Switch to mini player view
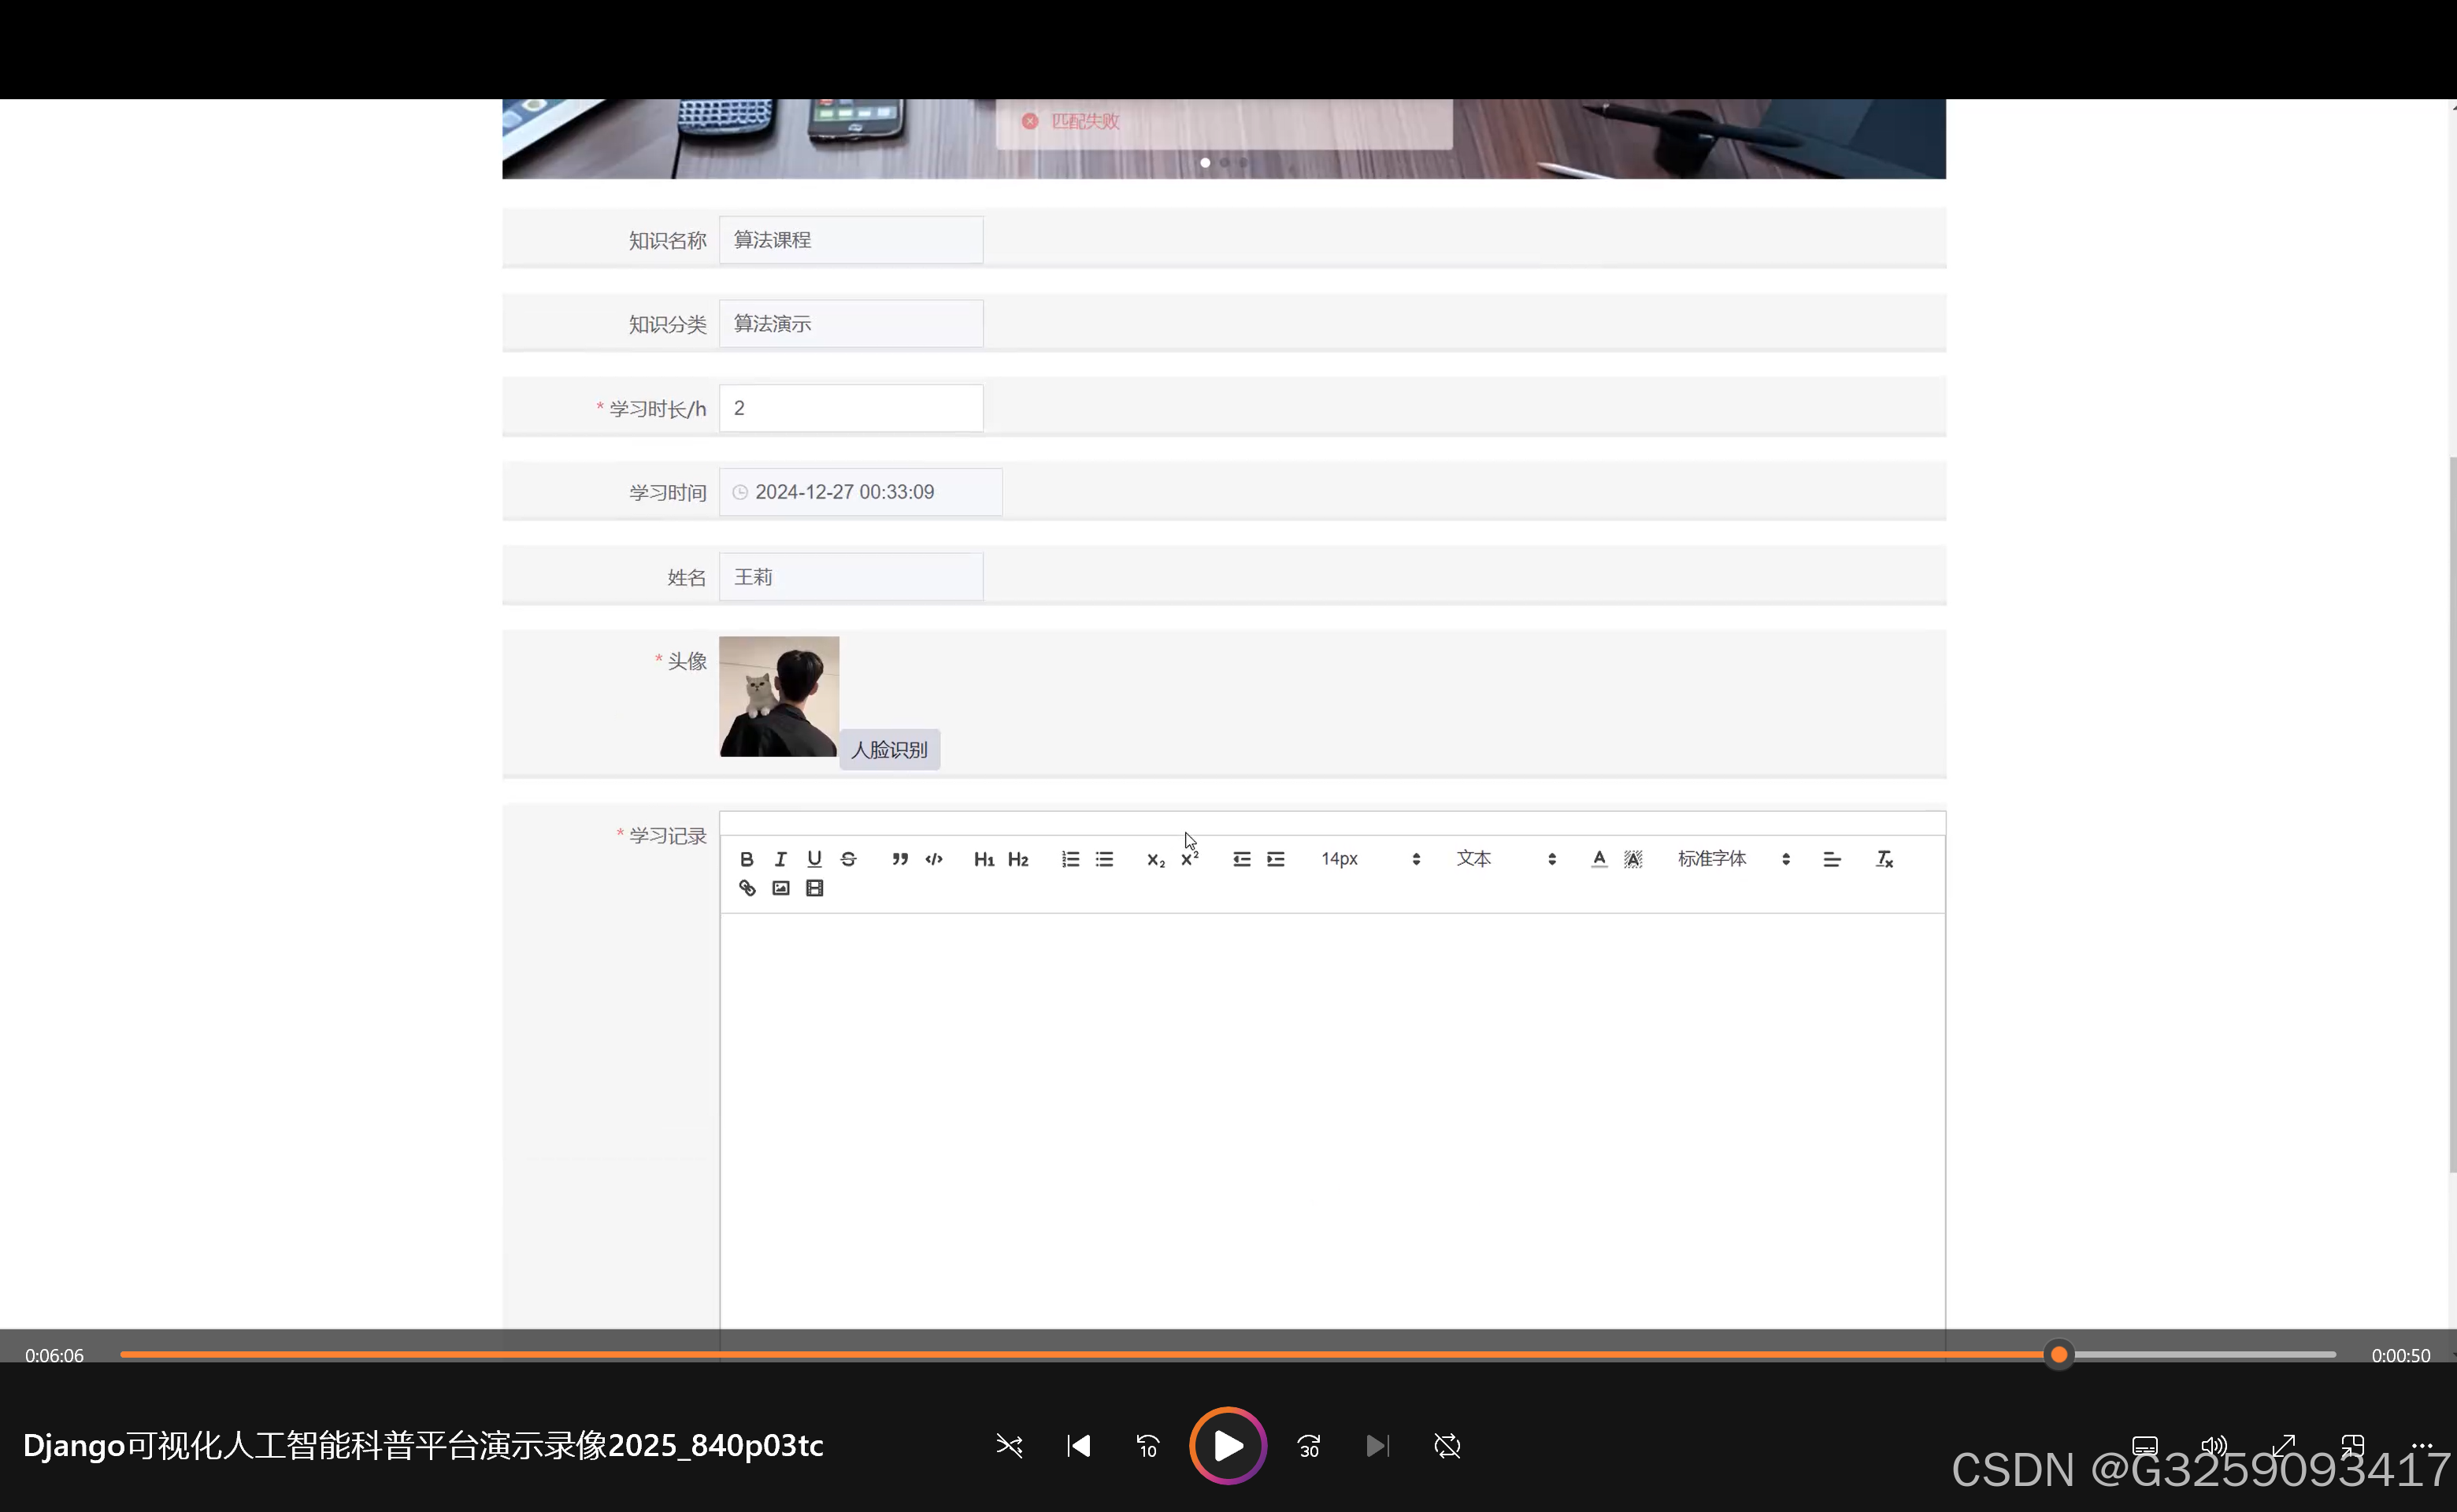Image resolution: width=2457 pixels, height=1512 pixels. [2353, 1446]
